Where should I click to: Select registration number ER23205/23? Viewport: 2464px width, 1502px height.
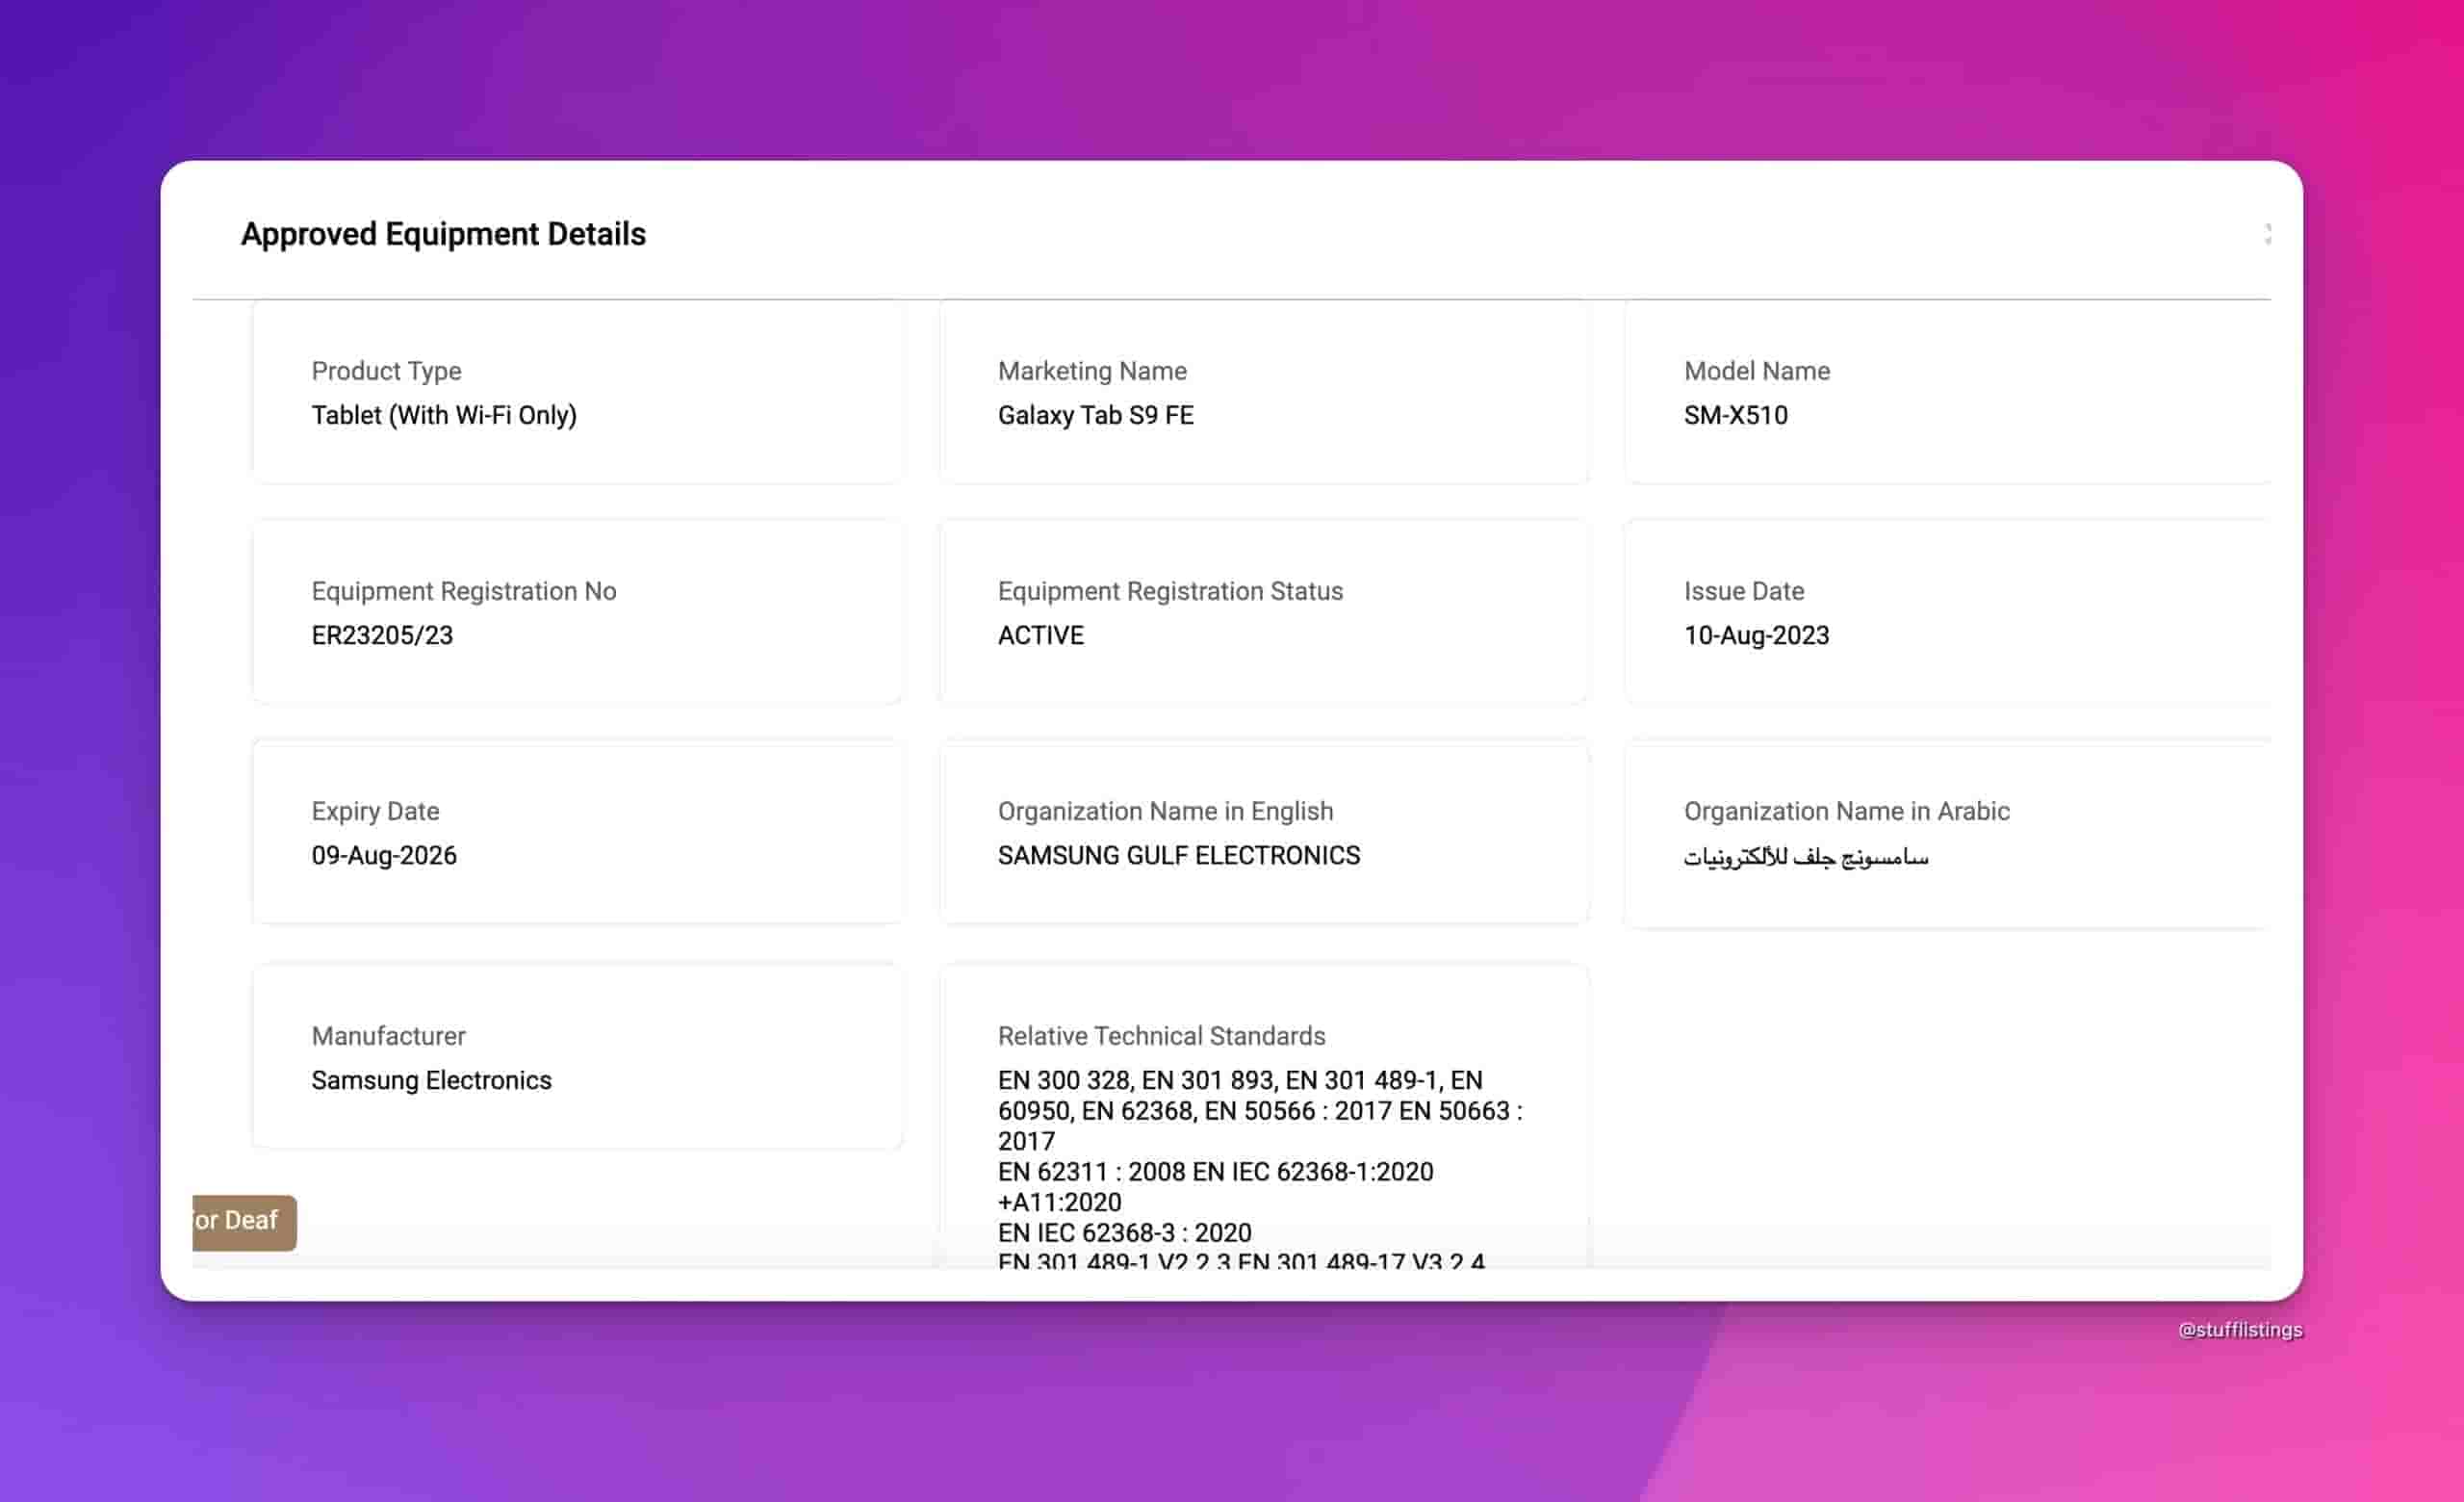[x=382, y=635]
